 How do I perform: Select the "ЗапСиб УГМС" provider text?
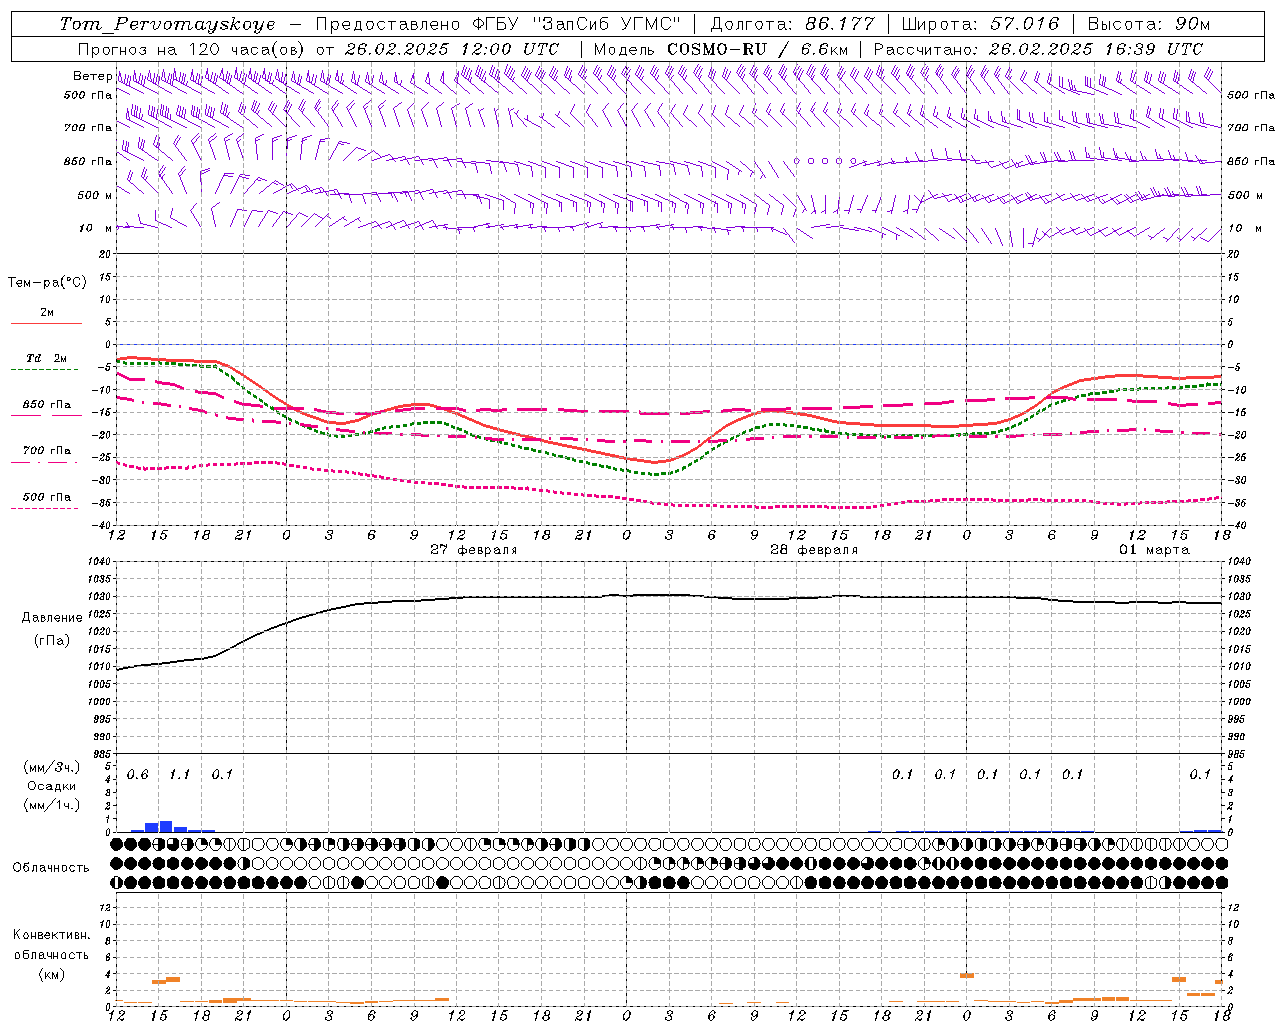click(608, 24)
